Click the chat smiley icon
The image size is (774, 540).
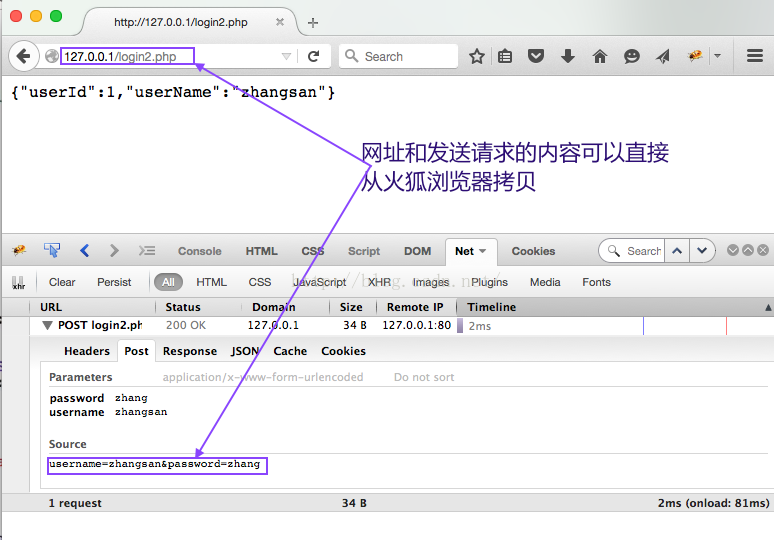[632, 56]
